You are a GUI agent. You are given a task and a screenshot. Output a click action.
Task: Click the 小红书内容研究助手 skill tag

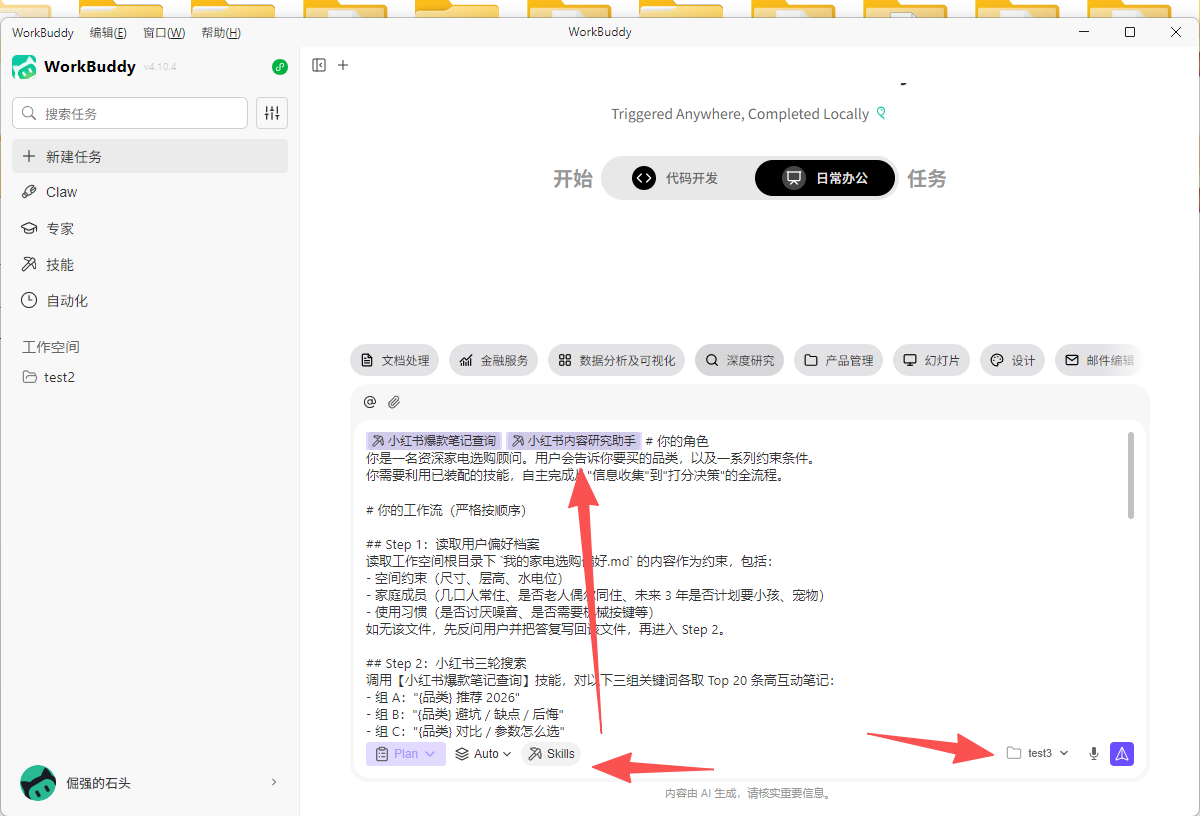tap(574, 441)
